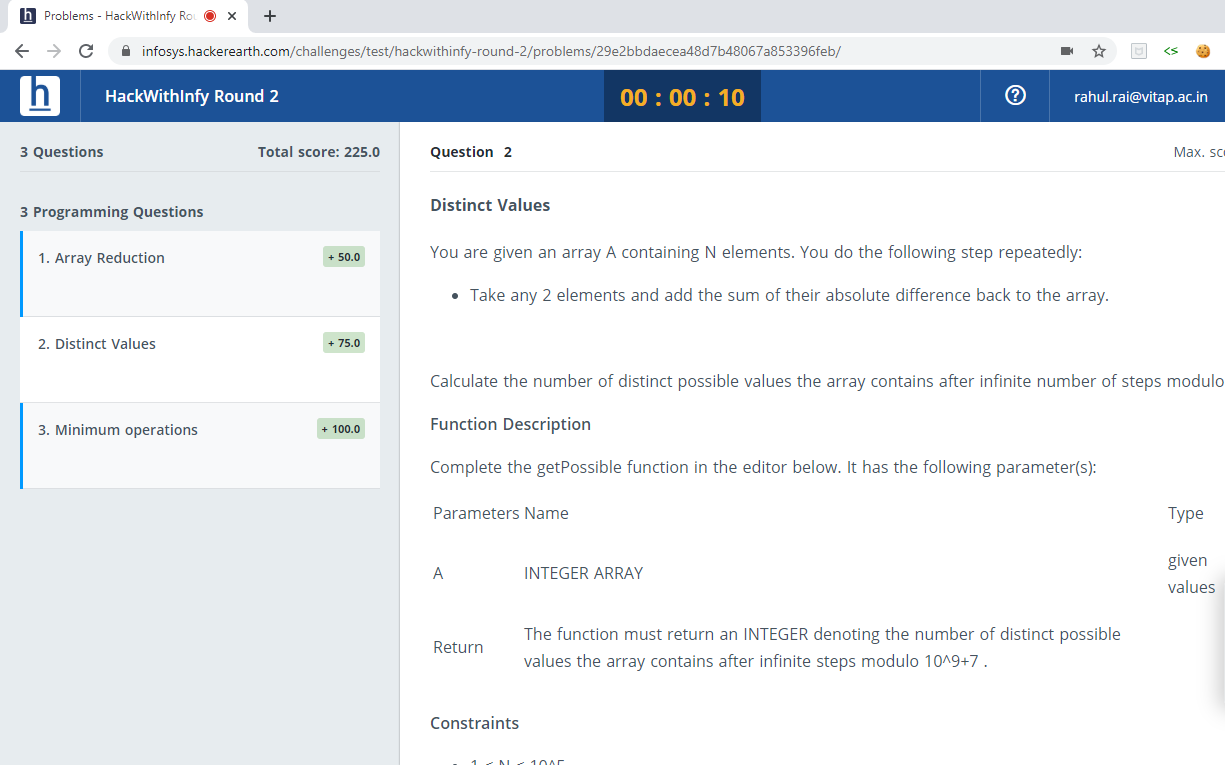Open the help question mark icon
This screenshot has width=1225, height=765.
pyautogui.click(x=1015, y=96)
